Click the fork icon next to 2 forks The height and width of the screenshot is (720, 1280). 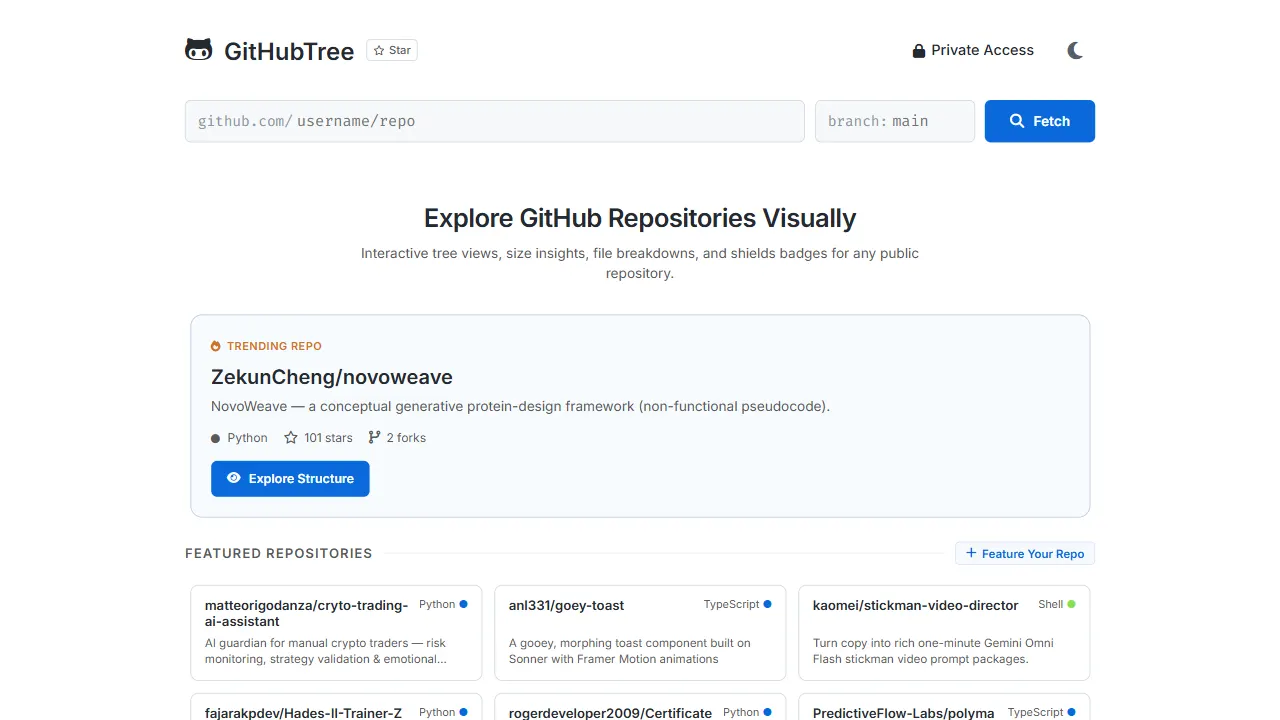[374, 437]
